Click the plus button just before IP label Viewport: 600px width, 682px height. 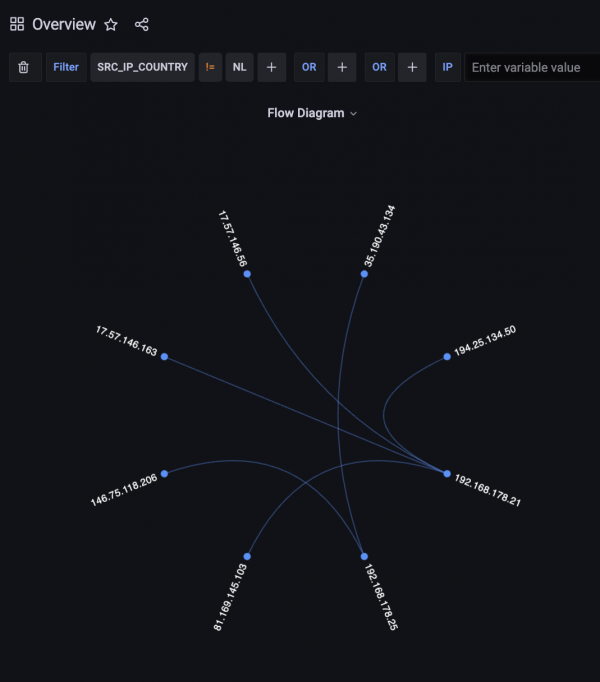(412, 67)
